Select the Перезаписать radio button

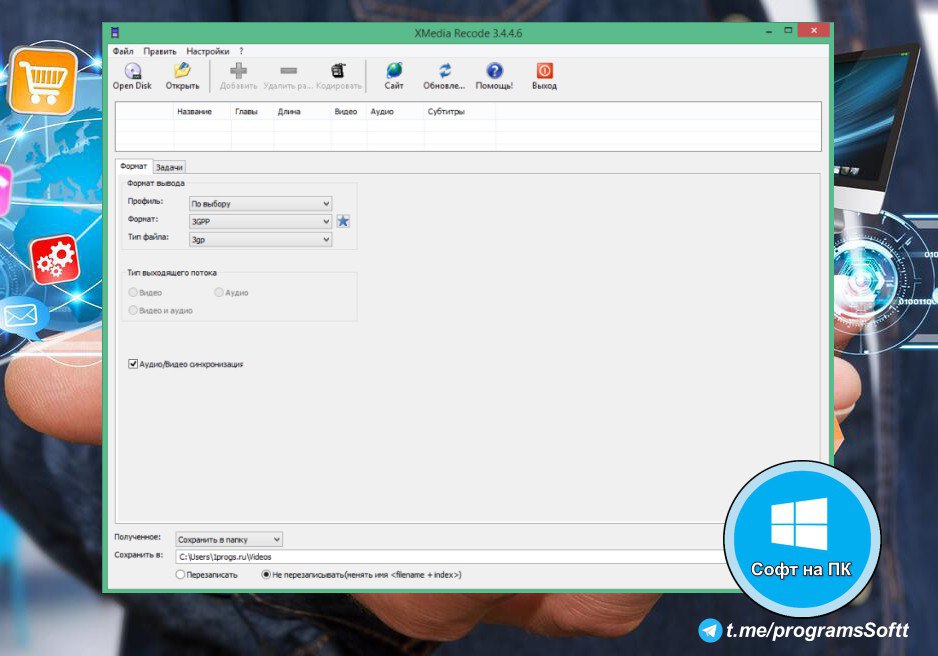pos(180,575)
